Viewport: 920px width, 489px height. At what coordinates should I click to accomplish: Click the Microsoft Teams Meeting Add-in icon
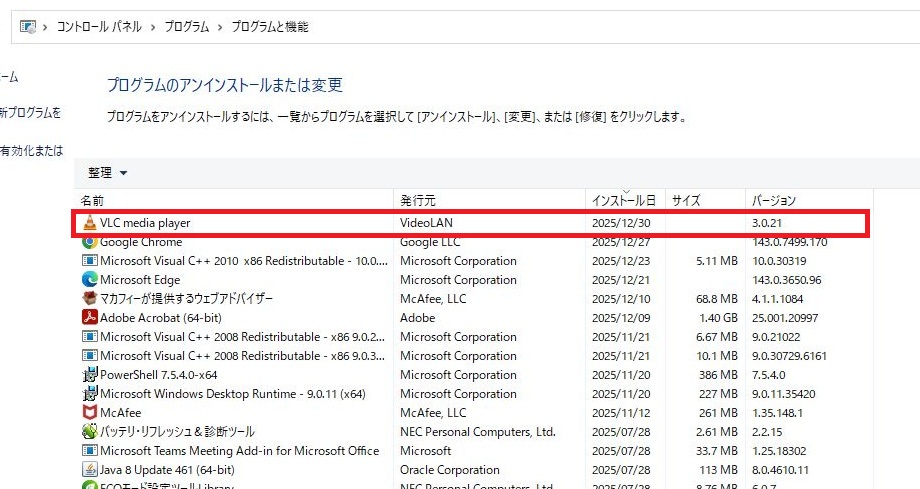coord(89,451)
